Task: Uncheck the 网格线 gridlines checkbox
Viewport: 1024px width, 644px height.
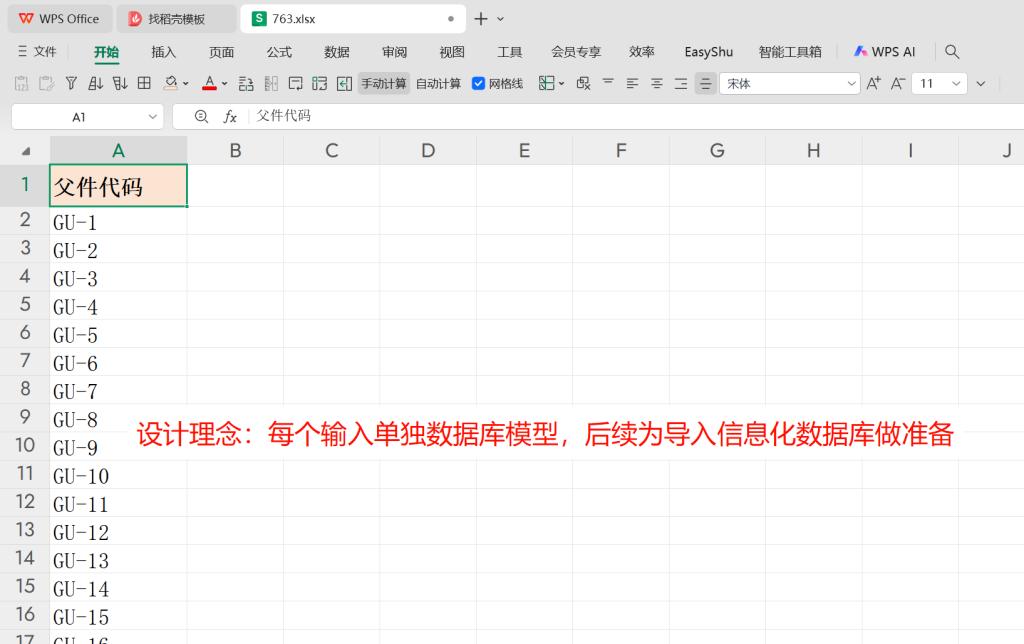Action: 479,84
